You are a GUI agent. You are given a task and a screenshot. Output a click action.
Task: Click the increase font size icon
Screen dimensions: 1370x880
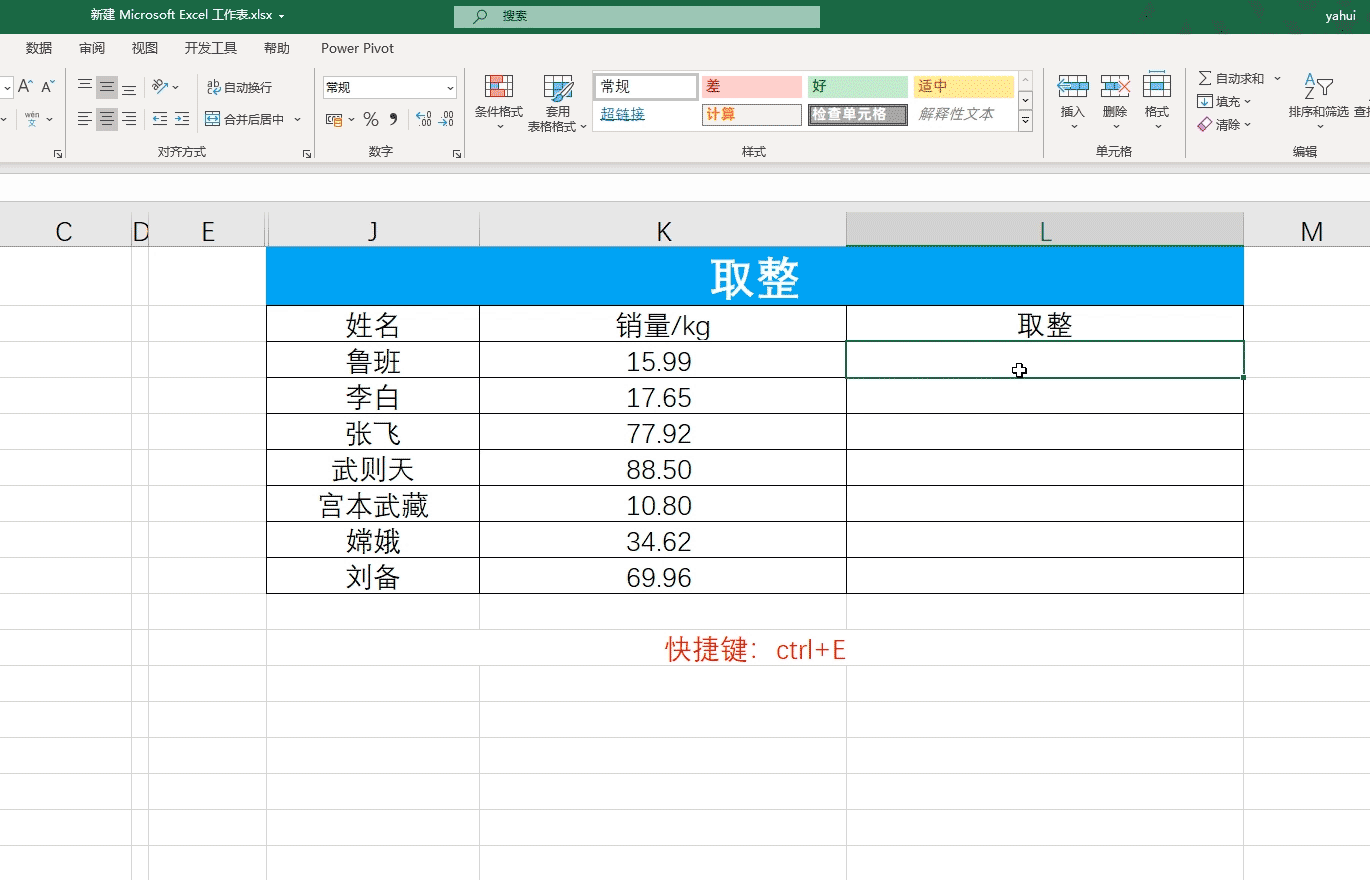point(26,87)
